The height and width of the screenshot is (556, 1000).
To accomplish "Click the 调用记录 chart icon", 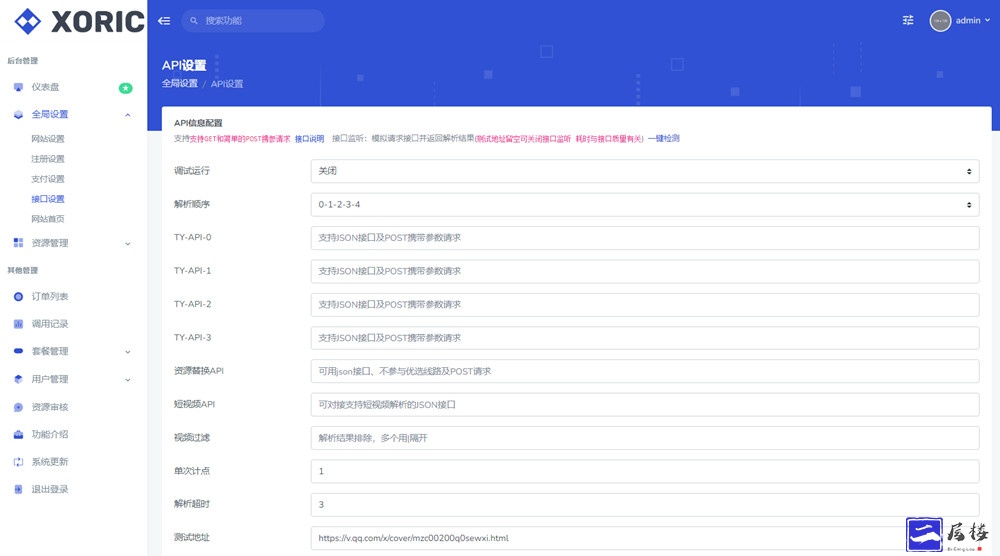I will 18,324.
